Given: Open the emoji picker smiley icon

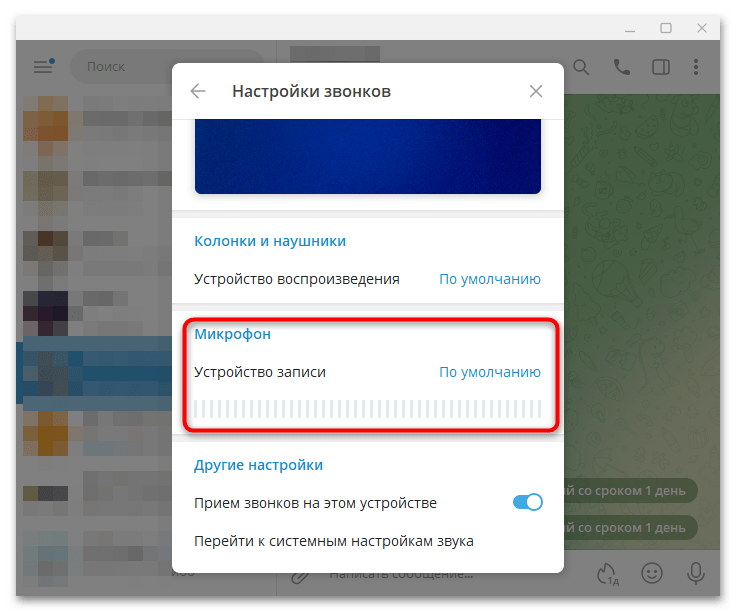Looking at the screenshot, I should click(652, 573).
